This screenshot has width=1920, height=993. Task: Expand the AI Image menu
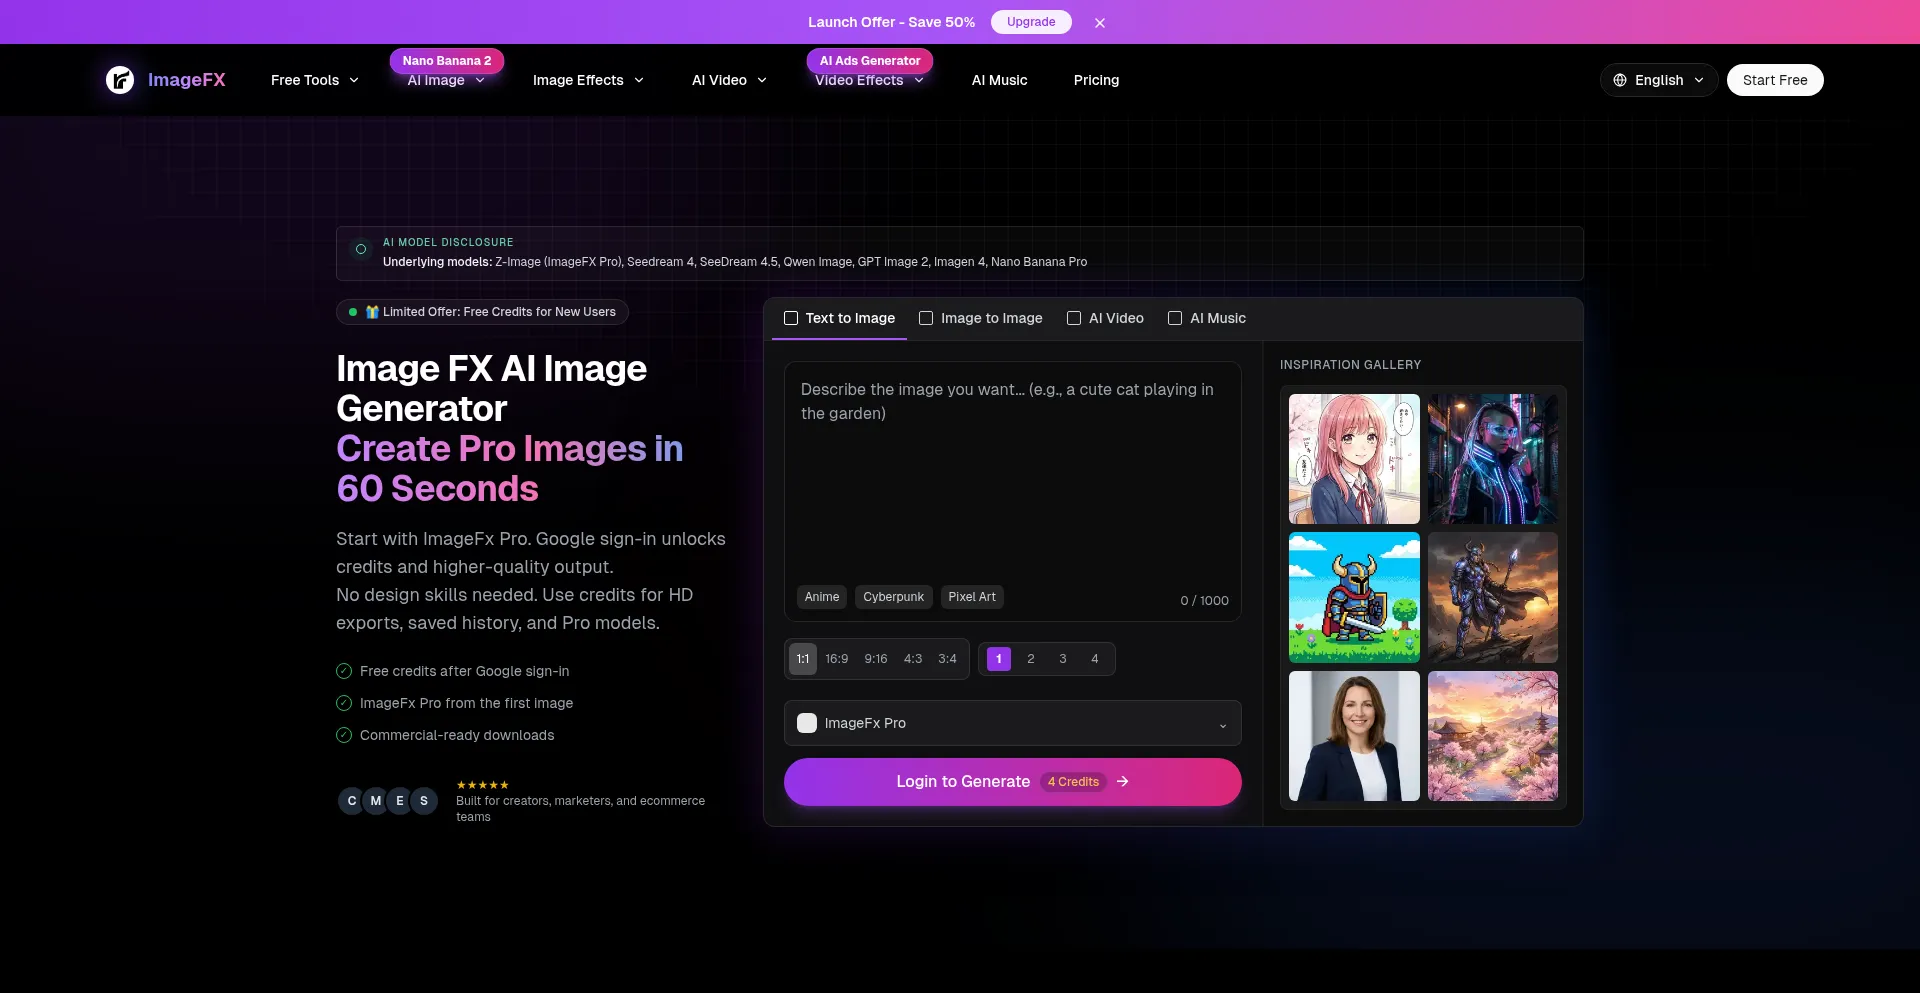pyautogui.click(x=446, y=80)
